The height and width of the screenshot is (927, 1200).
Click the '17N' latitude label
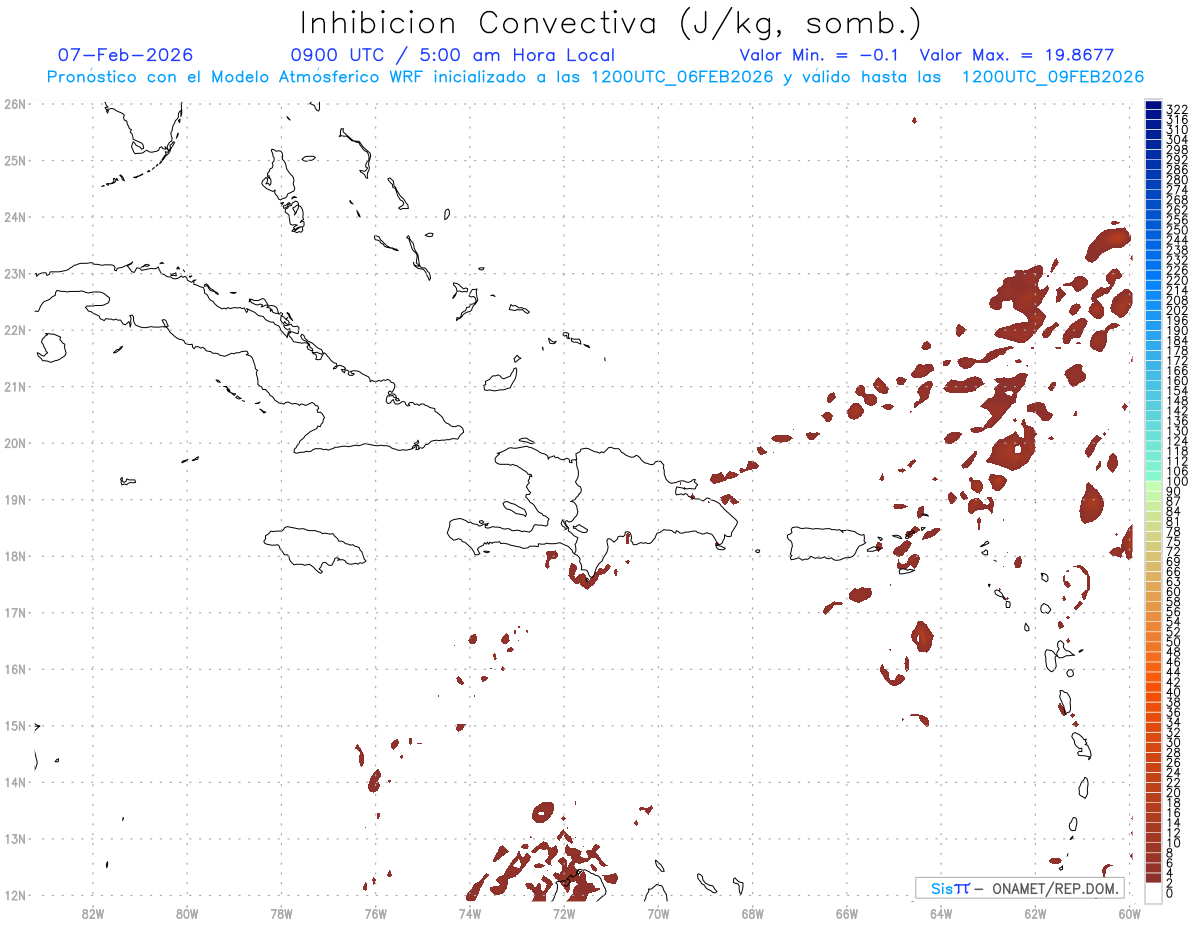[x=14, y=612]
